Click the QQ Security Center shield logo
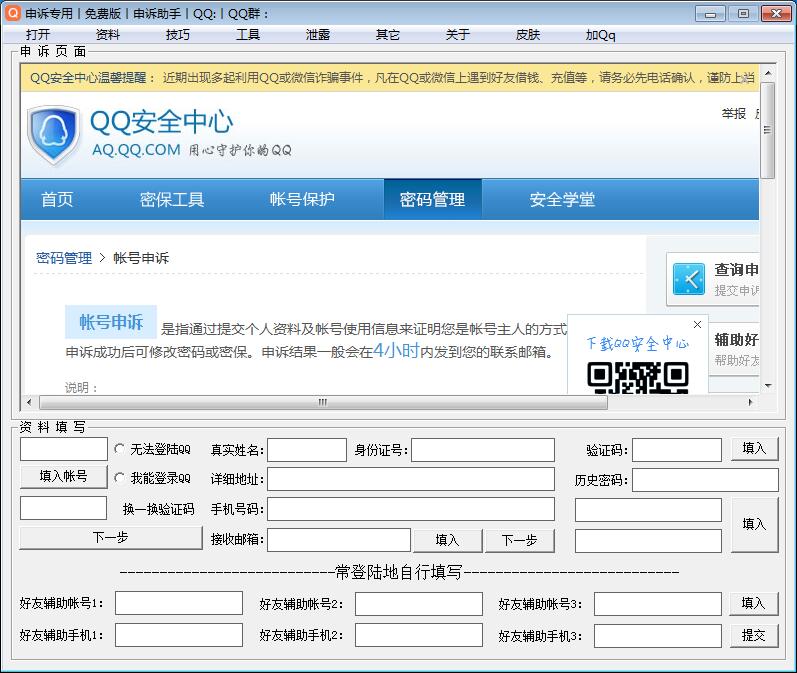The width and height of the screenshot is (797, 673). pos(53,135)
